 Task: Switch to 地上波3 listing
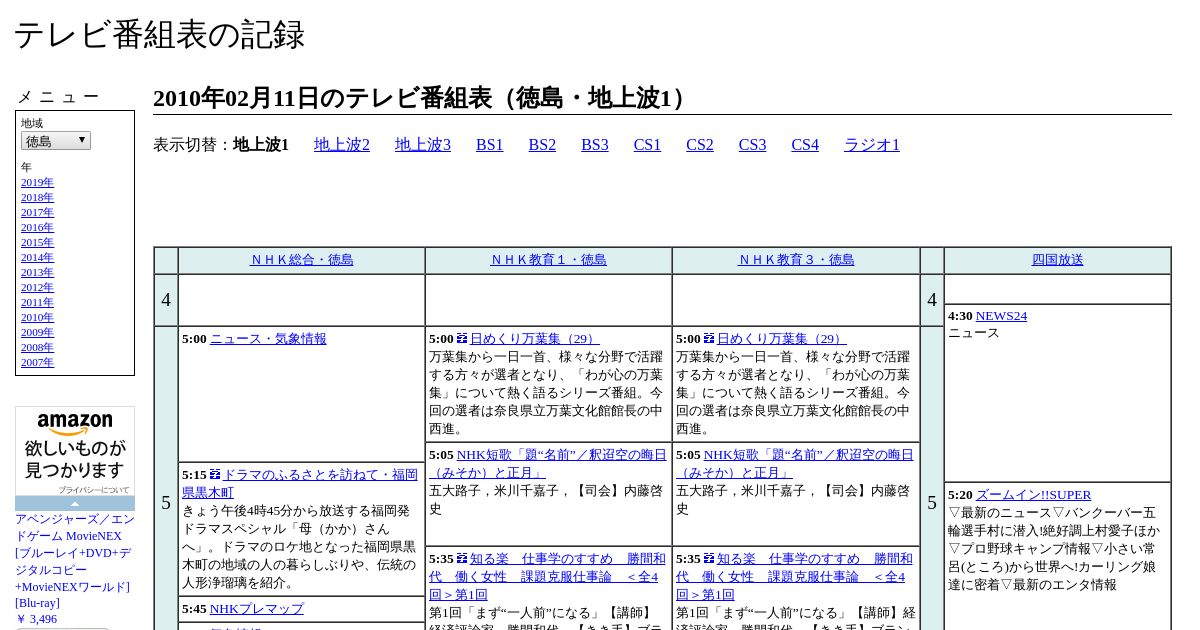[423, 145]
